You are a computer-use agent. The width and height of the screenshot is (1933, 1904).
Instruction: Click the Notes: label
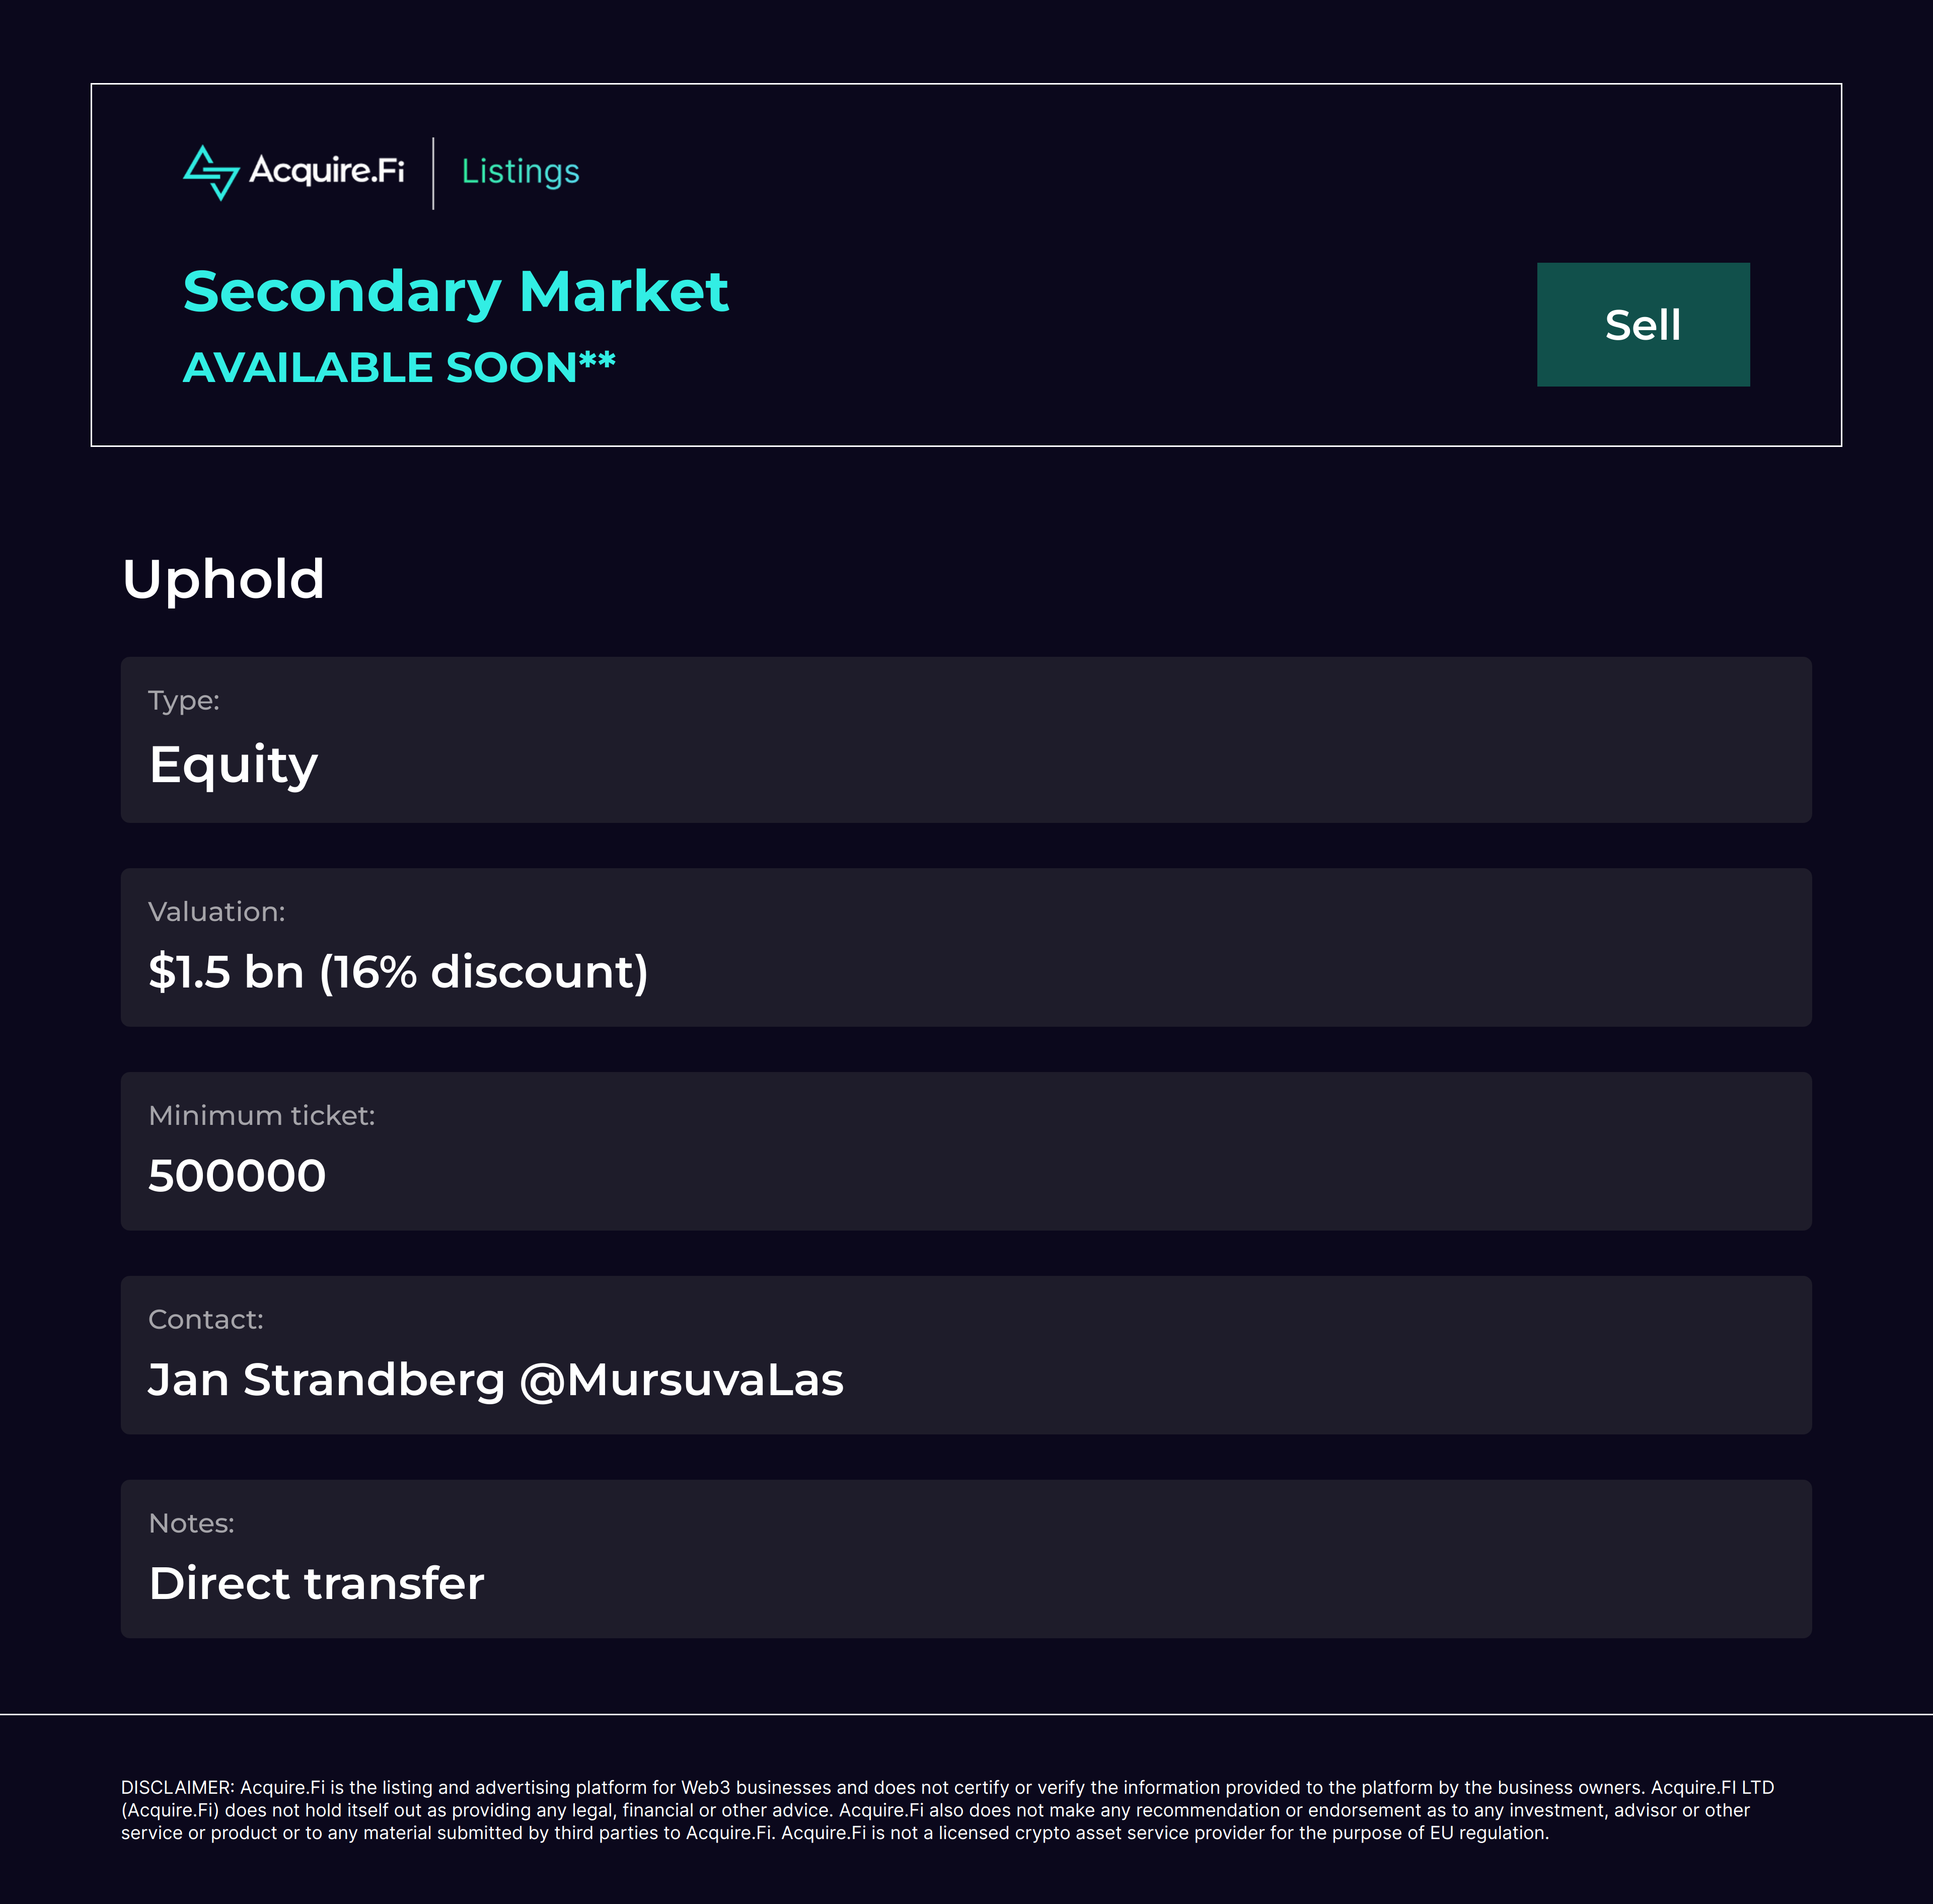pyautogui.click(x=191, y=1524)
